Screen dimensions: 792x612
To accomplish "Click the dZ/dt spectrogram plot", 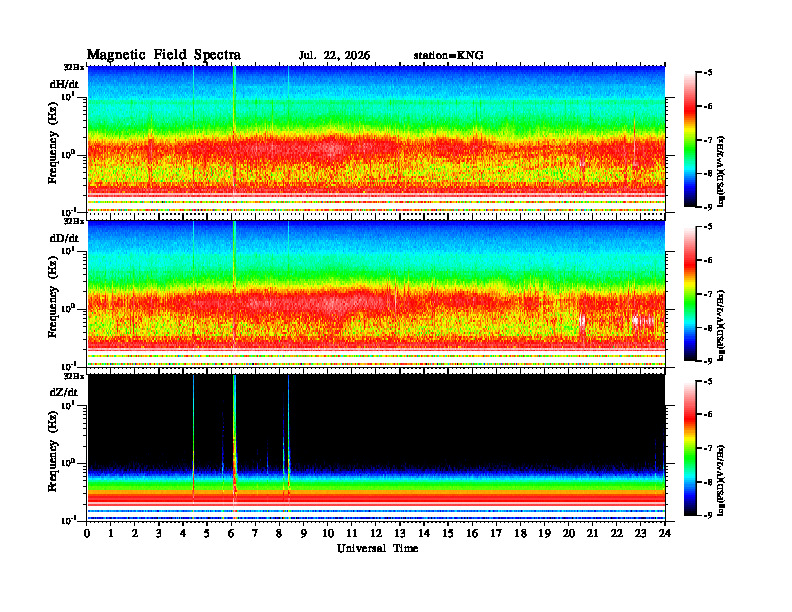I will coord(376,448).
